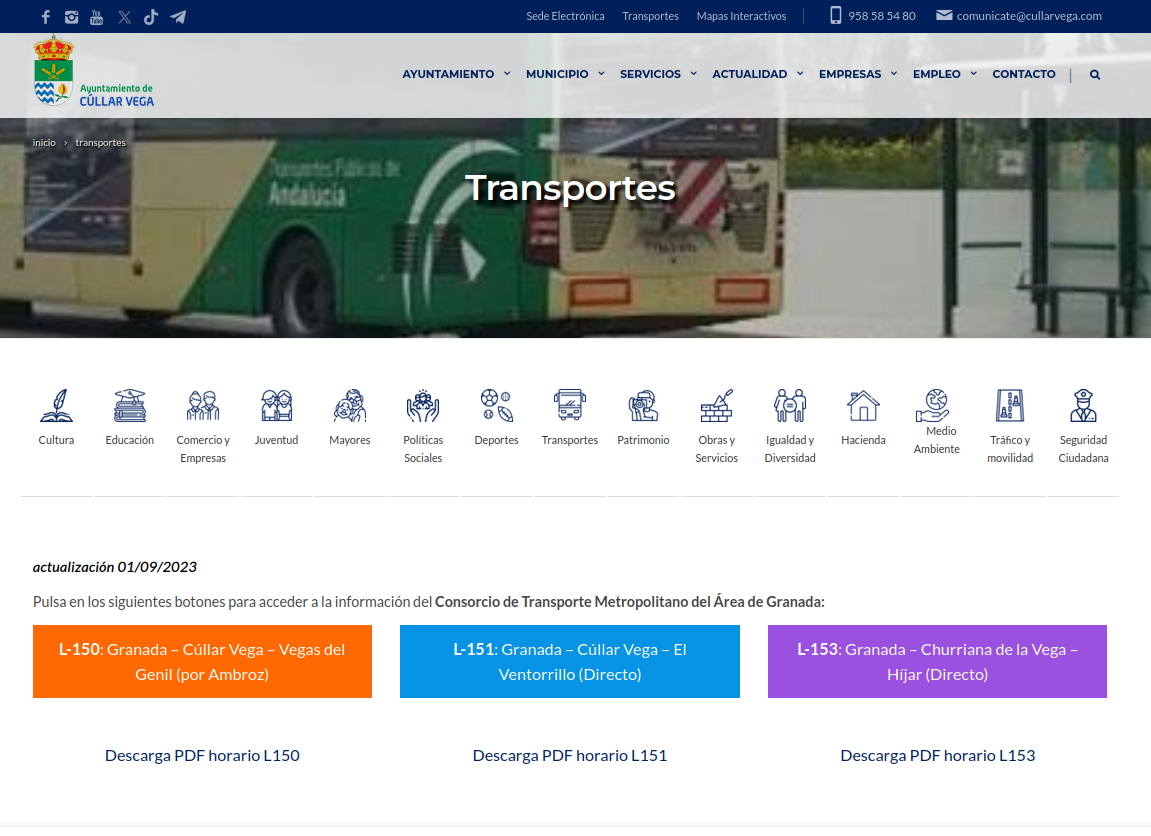Open Sede Electrónica link in top bar
The width and height of the screenshot is (1151, 836).
tap(565, 16)
